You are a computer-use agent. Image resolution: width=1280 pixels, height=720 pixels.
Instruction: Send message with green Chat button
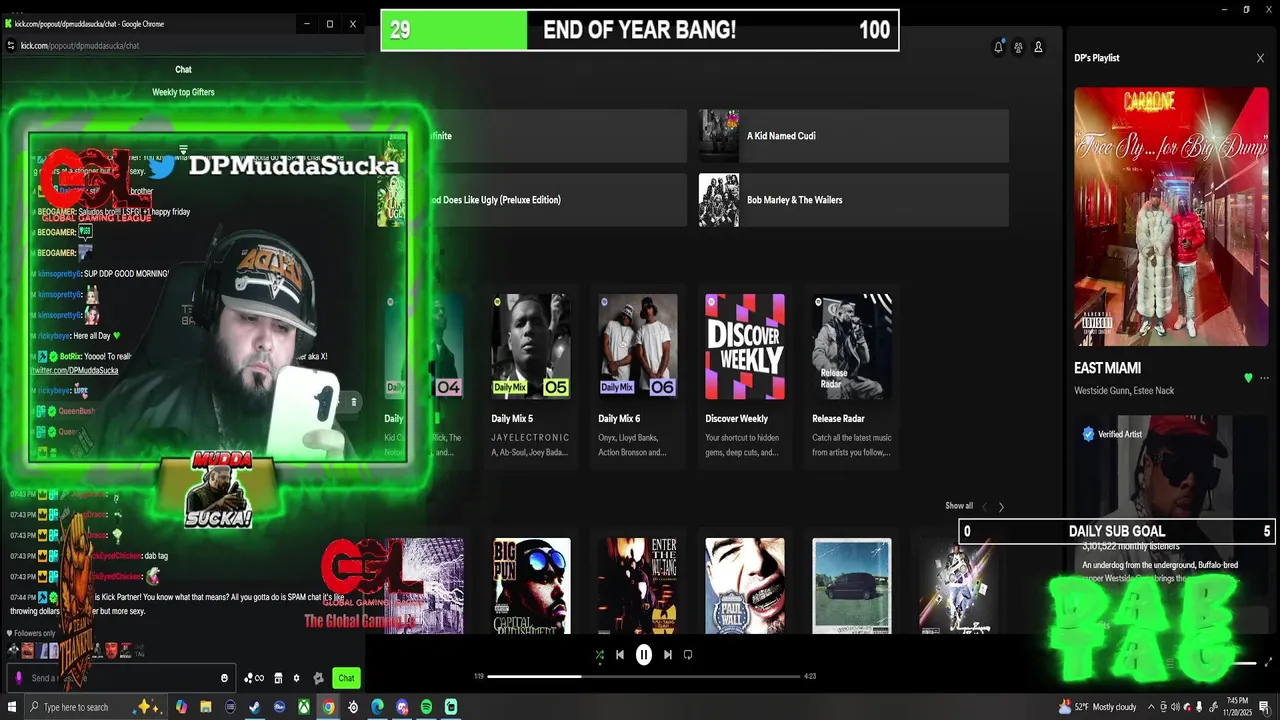[346, 678]
